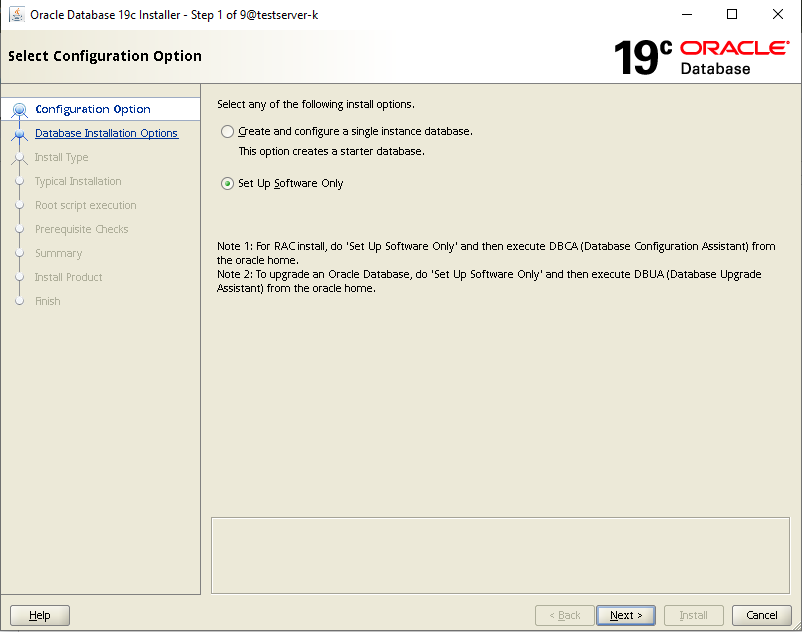Select Create and configure single instance database
This screenshot has width=802, height=632.
click(228, 131)
